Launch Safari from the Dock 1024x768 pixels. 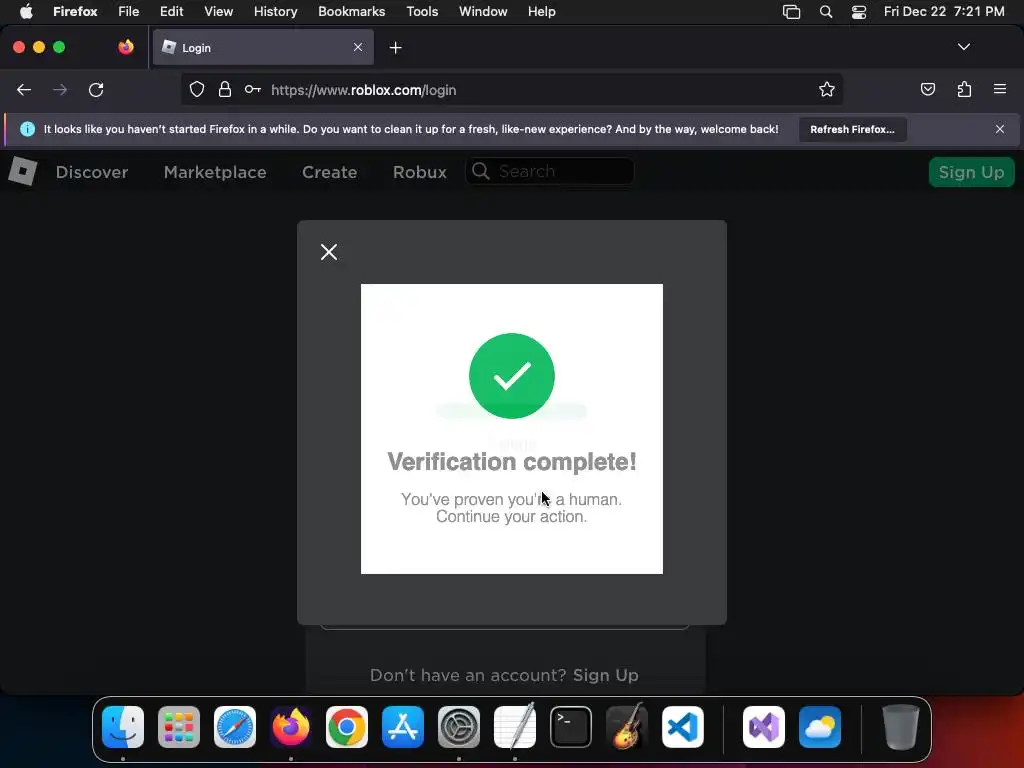235,727
